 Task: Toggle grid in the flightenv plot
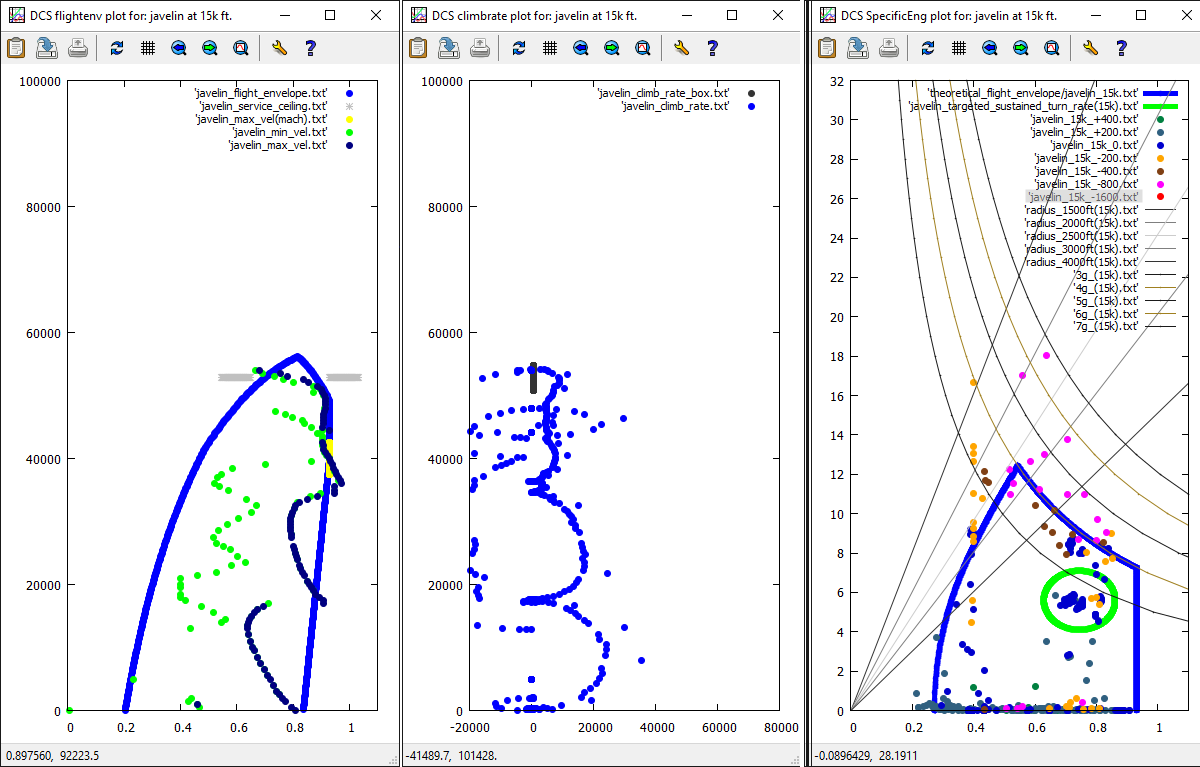pos(147,48)
